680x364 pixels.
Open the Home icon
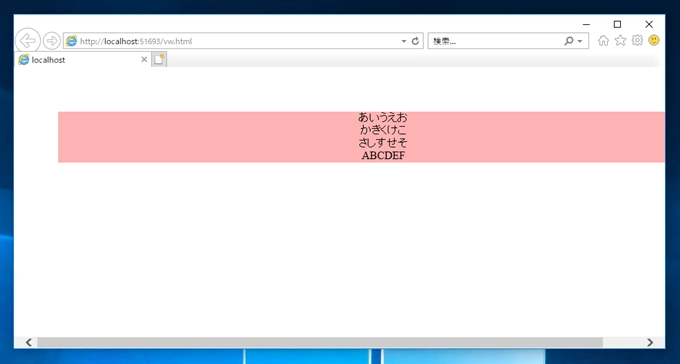point(603,41)
